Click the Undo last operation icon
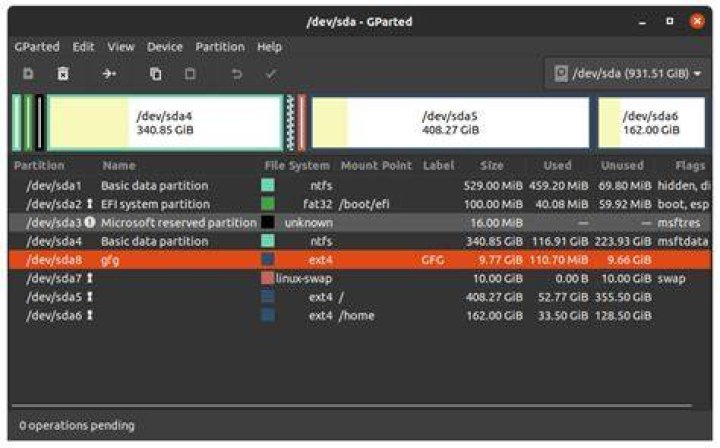Viewport: 720px width, 448px height. (x=236, y=73)
